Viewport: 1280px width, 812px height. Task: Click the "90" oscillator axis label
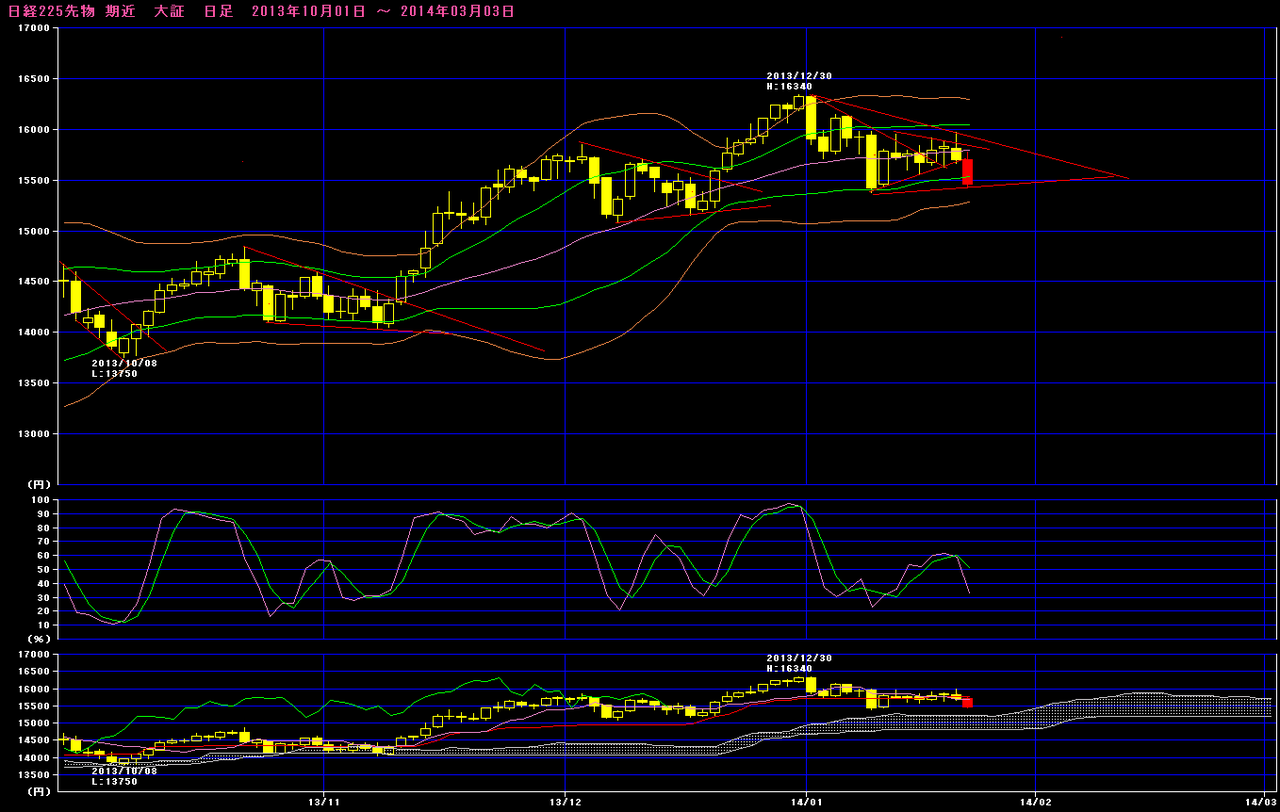pos(44,513)
